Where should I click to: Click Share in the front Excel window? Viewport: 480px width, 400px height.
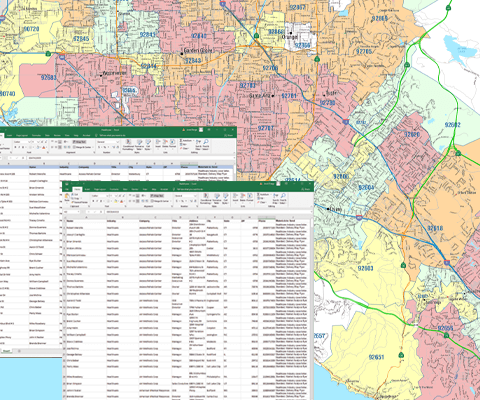305,189
